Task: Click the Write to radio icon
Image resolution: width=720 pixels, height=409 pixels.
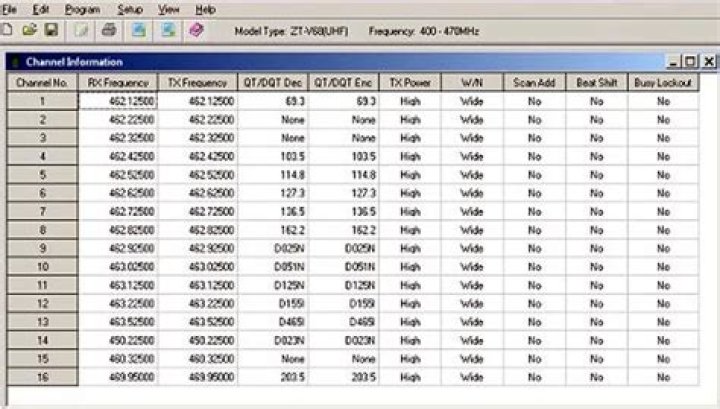Action: click(168, 30)
